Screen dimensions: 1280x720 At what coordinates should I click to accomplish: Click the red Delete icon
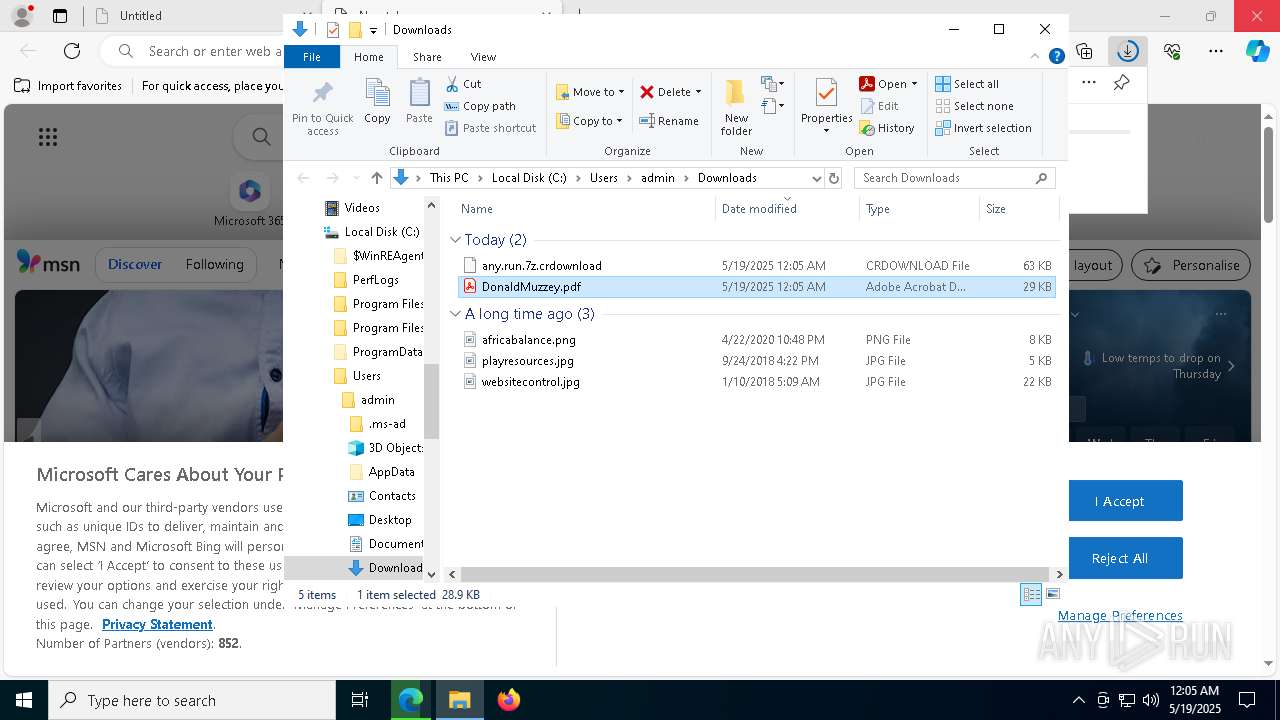coord(647,92)
